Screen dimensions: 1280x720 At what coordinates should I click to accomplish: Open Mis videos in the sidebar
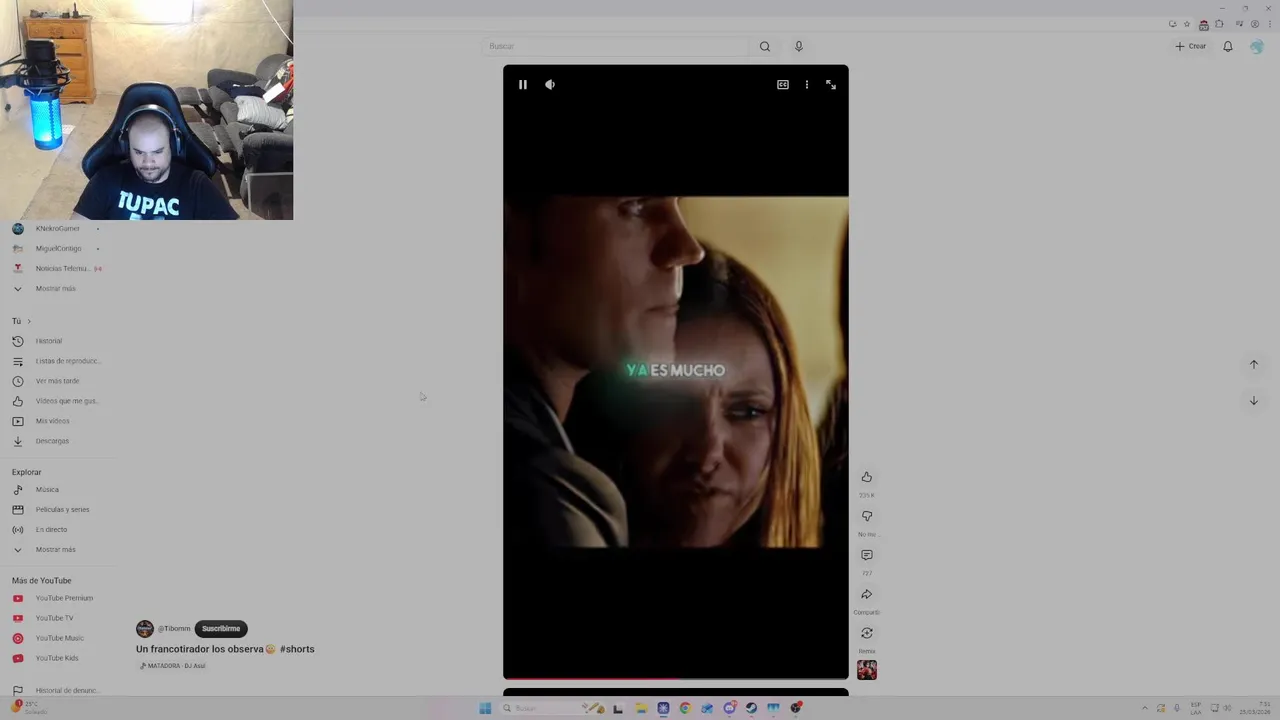coord(52,421)
